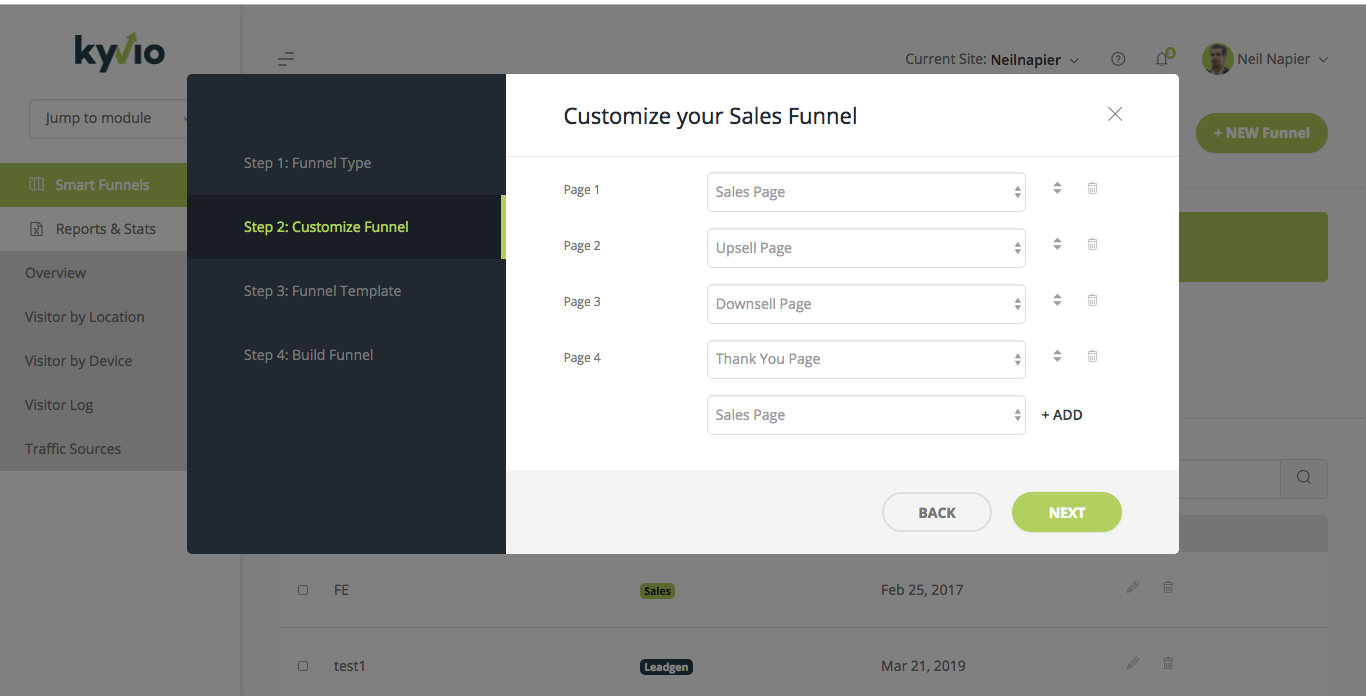
Task: Click the date Mar 21, 2019
Action: (x=923, y=666)
